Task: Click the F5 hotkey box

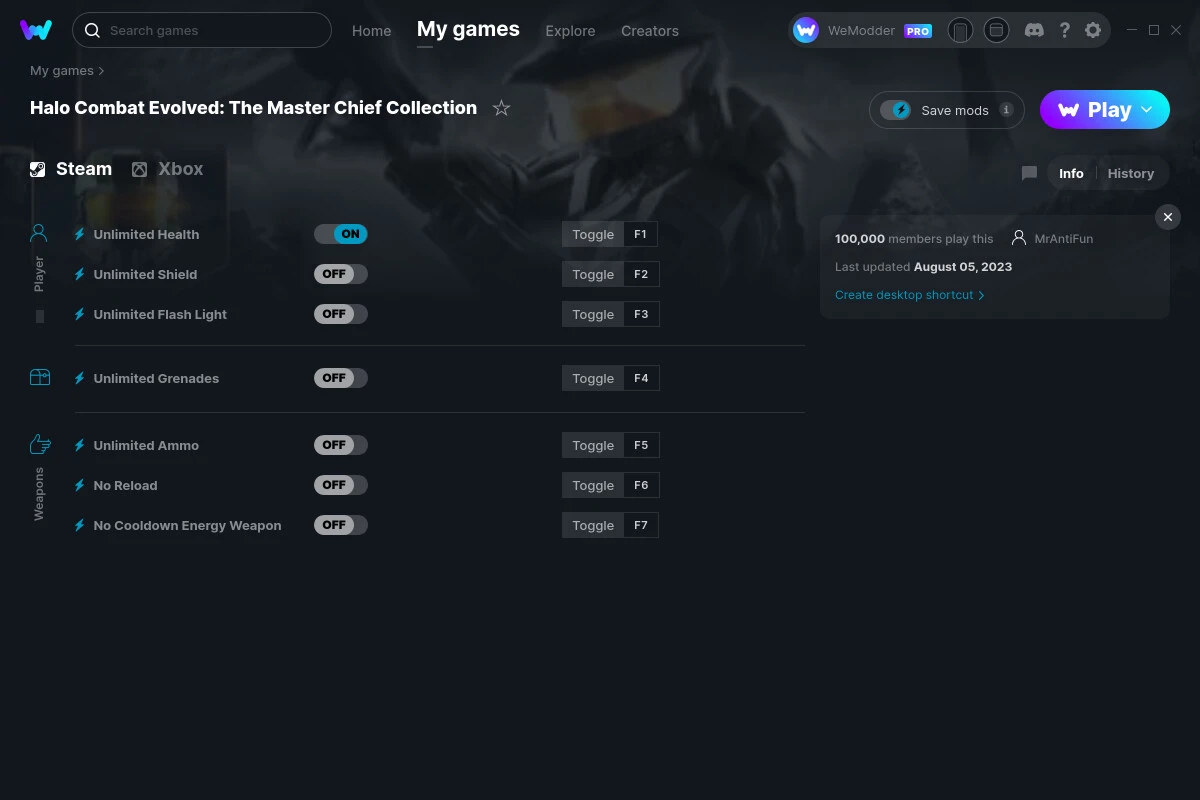Action: (641, 445)
